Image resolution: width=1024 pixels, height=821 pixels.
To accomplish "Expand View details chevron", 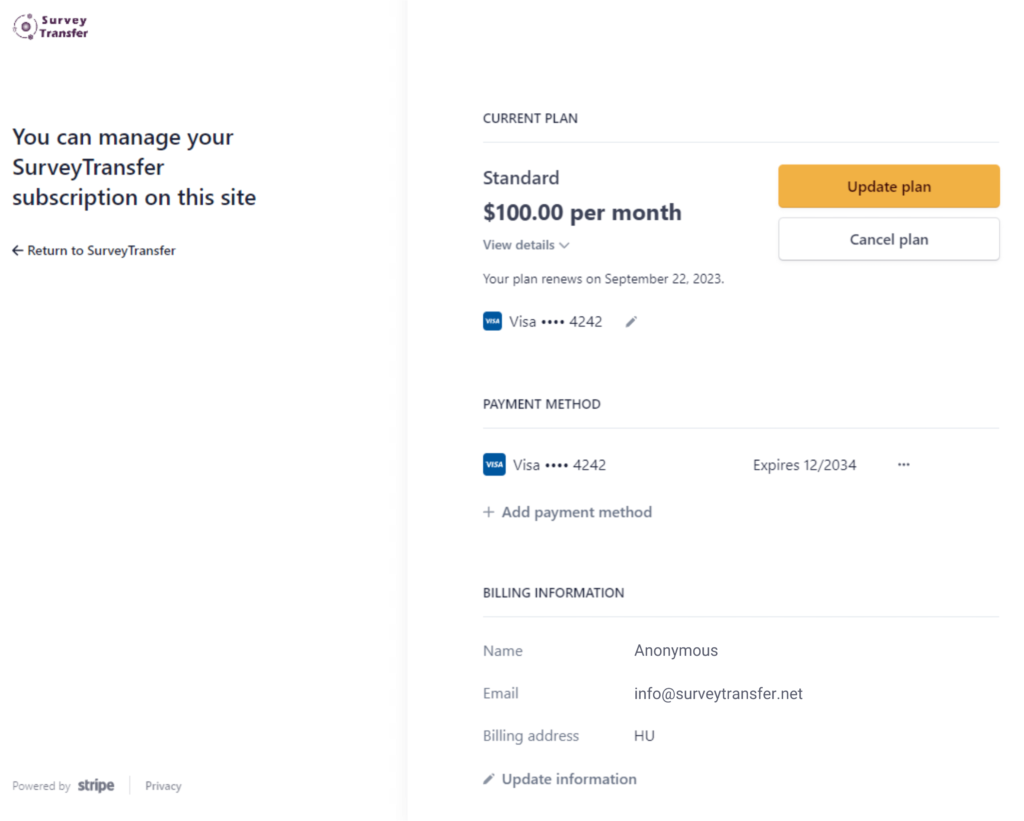I will pyautogui.click(x=565, y=245).
